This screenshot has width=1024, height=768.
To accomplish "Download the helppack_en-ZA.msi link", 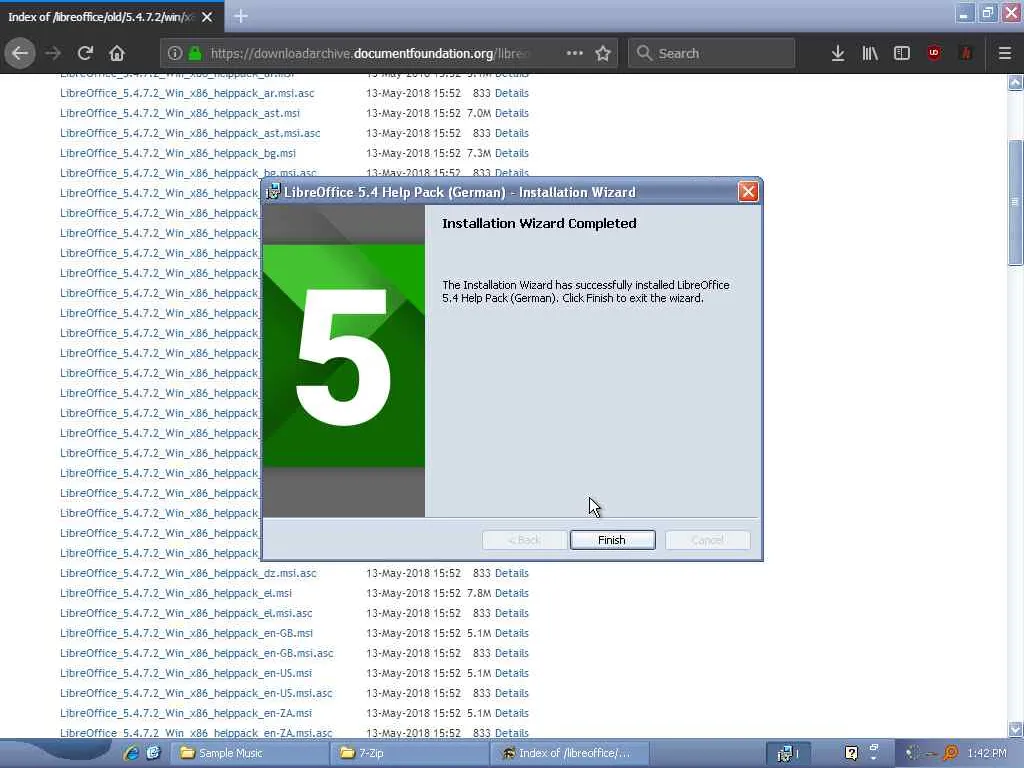I will point(185,713).
